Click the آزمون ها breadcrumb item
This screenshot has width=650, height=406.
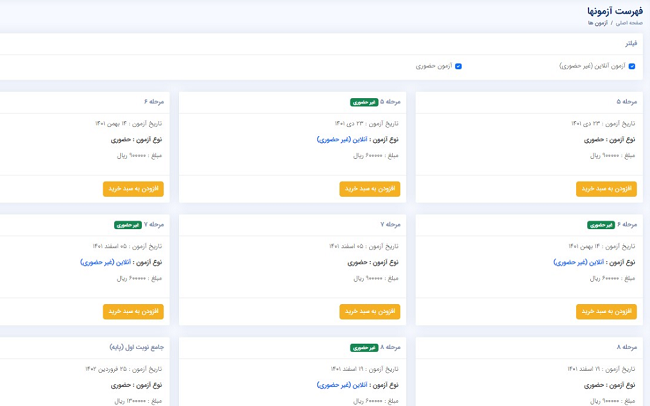click(597, 23)
